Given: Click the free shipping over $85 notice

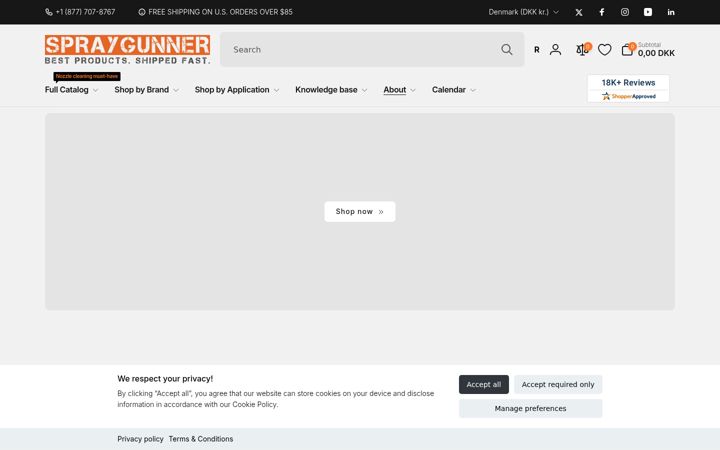Looking at the screenshot, I should 215,12.
